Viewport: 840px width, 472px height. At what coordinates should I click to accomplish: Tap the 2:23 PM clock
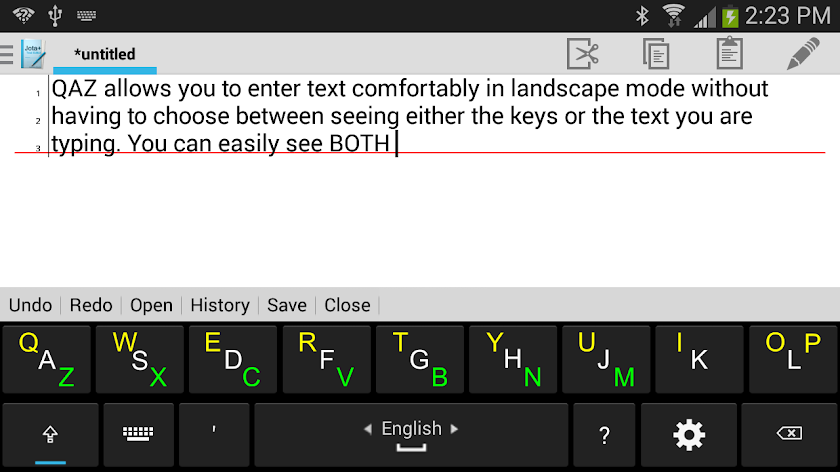788,16
